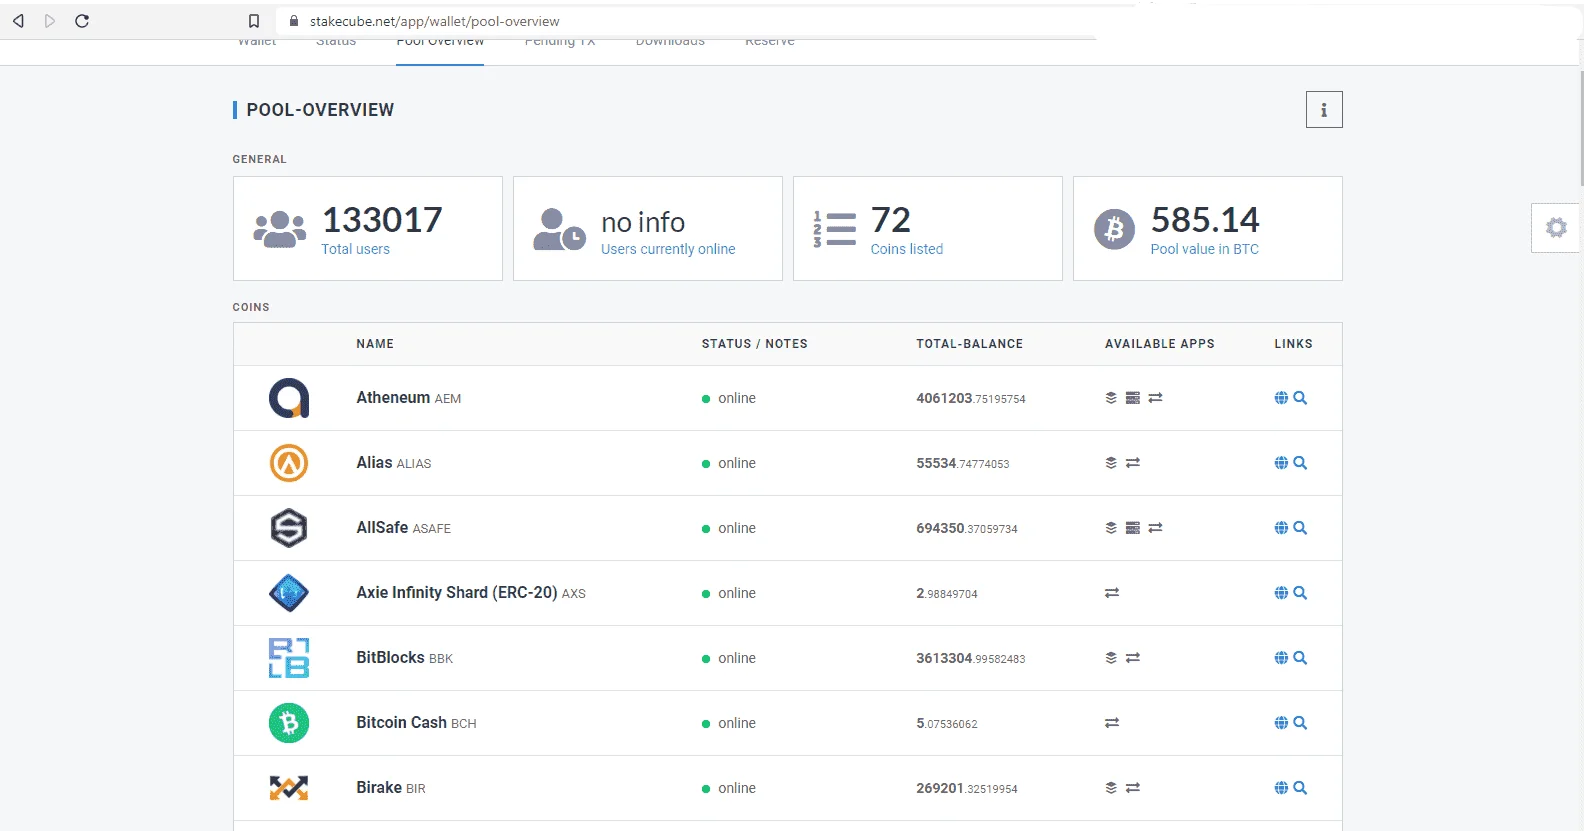
Task: Click the browser back arrow
Action: pos(18,21)
